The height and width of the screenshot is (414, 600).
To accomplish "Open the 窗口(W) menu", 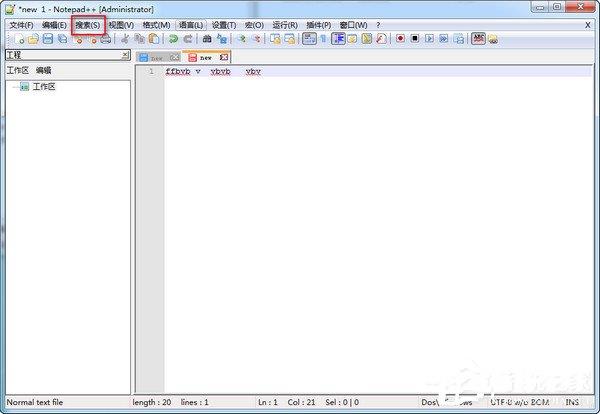I will (x=353, y=25).
